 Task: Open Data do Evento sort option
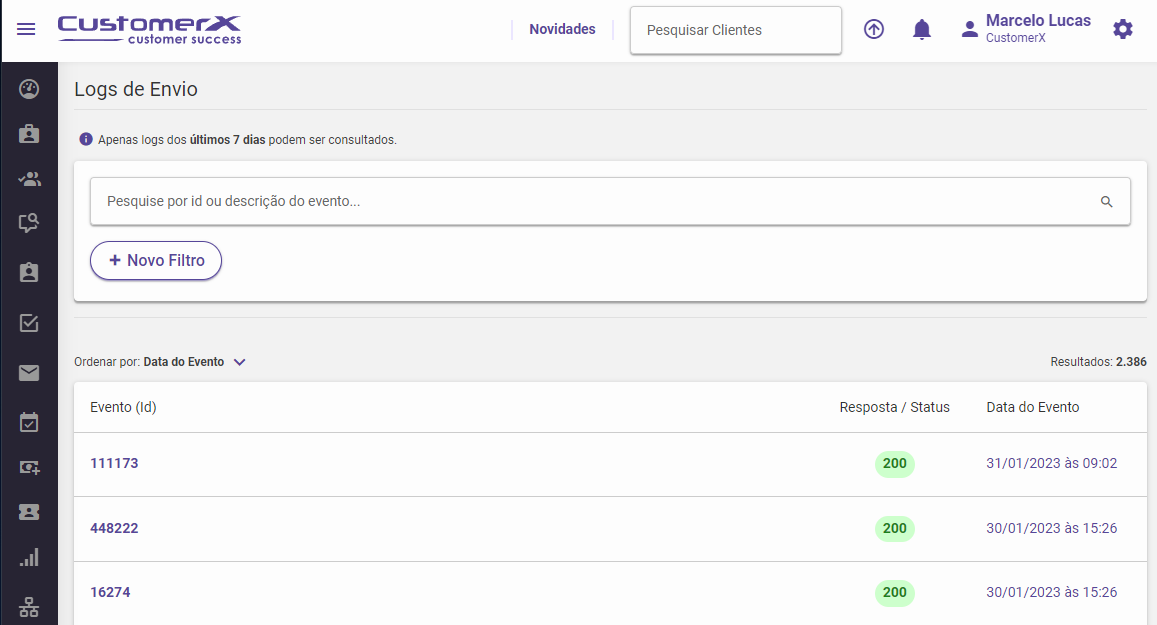[x=184, y=362]
